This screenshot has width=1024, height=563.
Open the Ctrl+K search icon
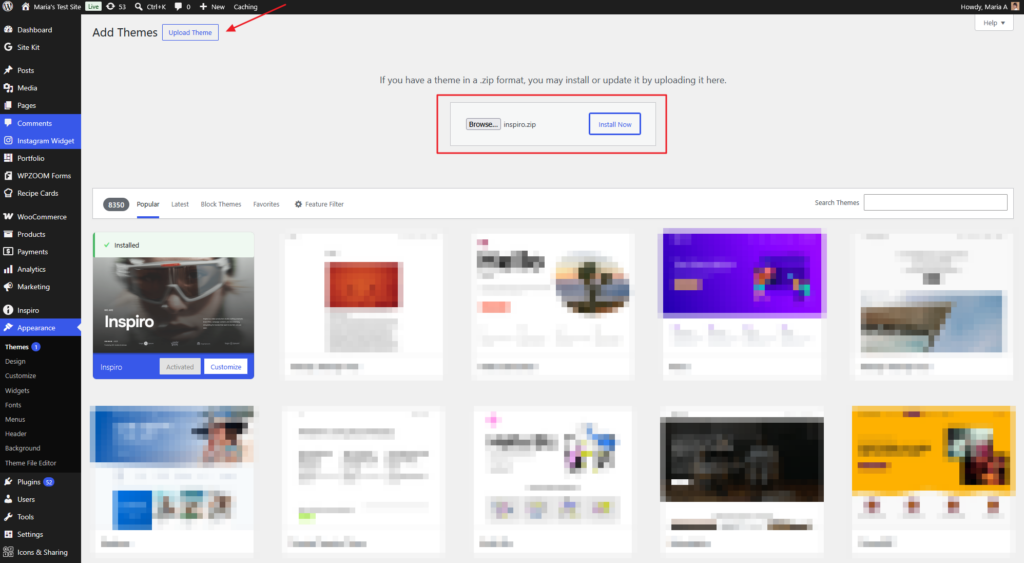[150, 7]
